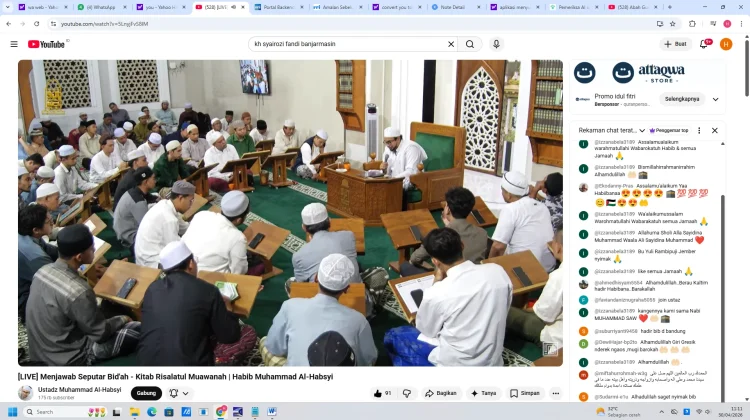Screen dimensions: 750x420
Task: Click the attaqwa store ad banner
Action: click(x=647, y=73)
